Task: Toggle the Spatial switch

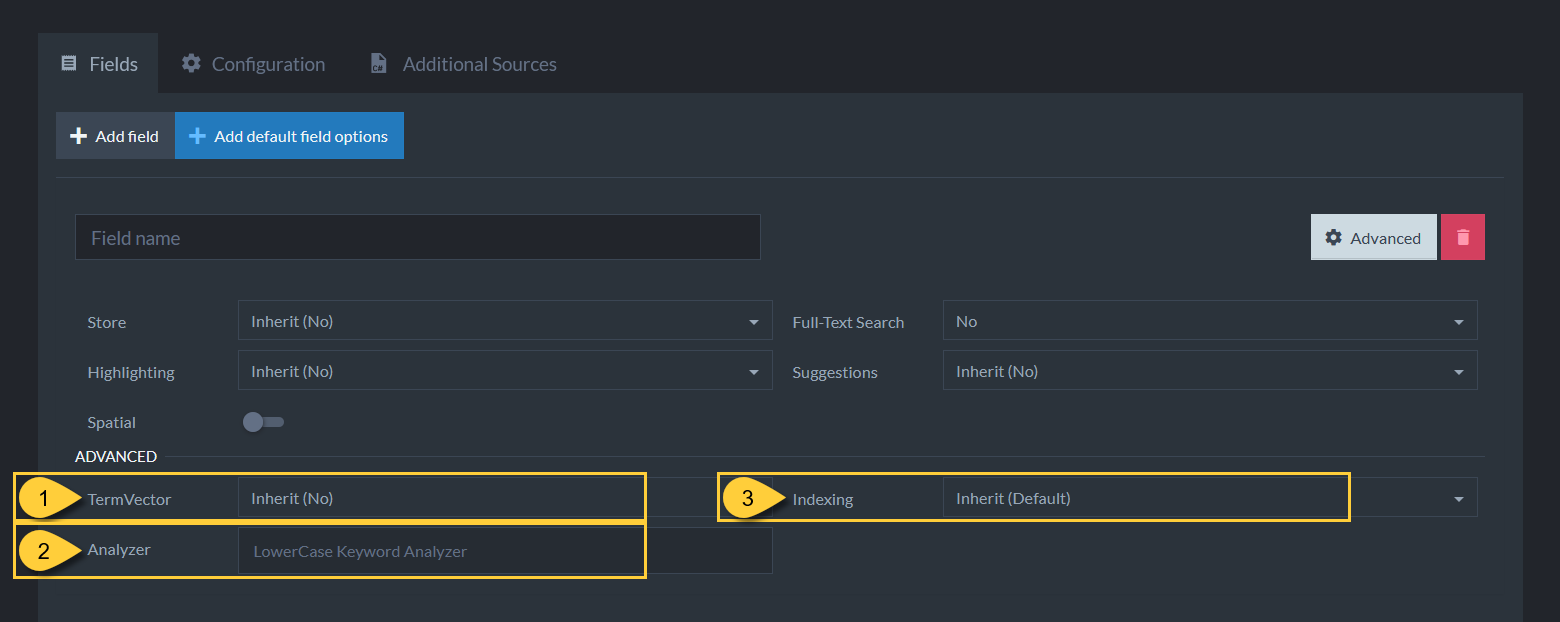Action: tap(264, 422)
